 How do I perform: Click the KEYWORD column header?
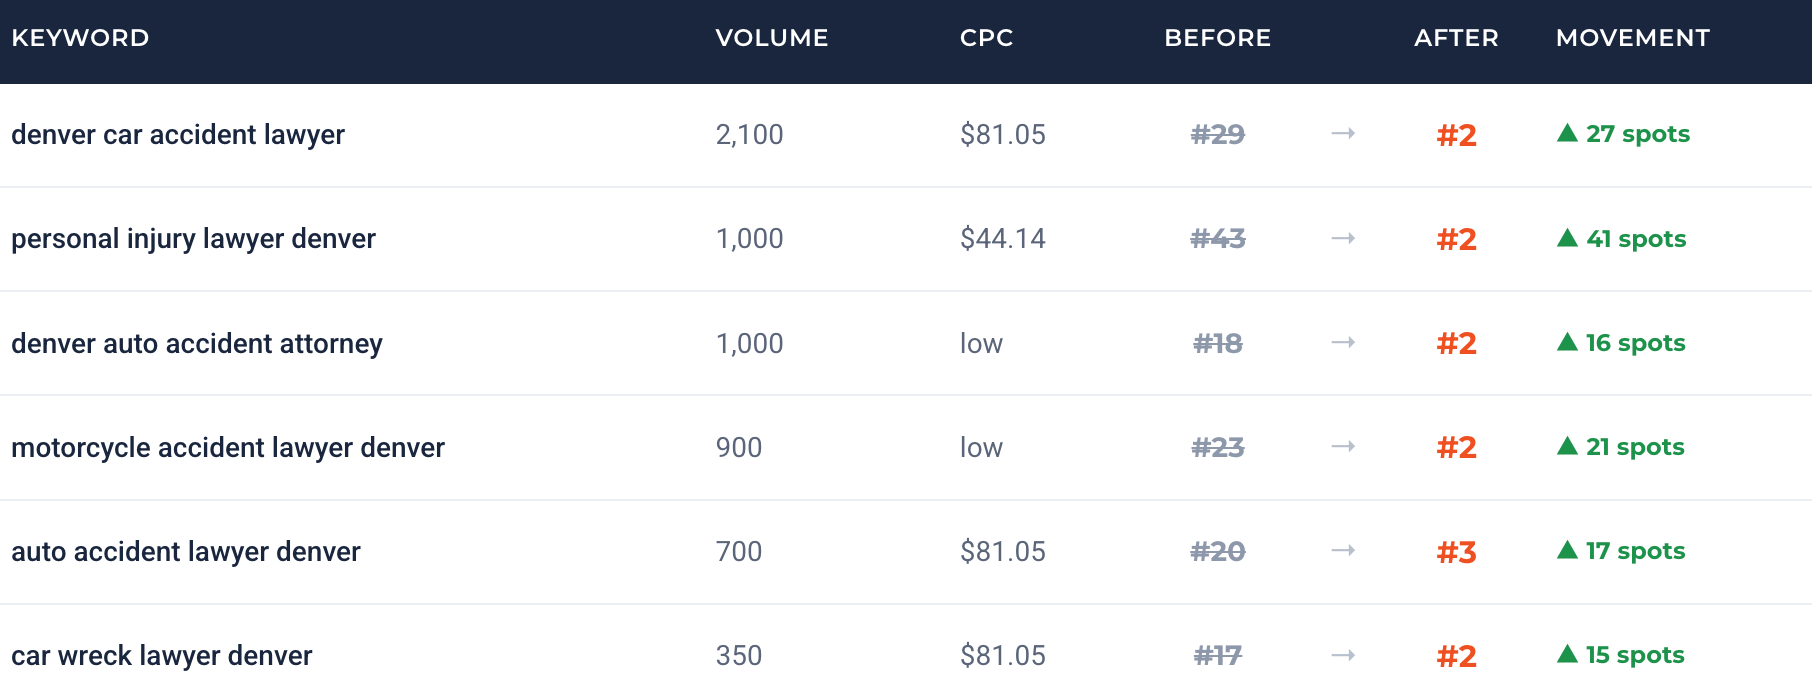[80, 38]
